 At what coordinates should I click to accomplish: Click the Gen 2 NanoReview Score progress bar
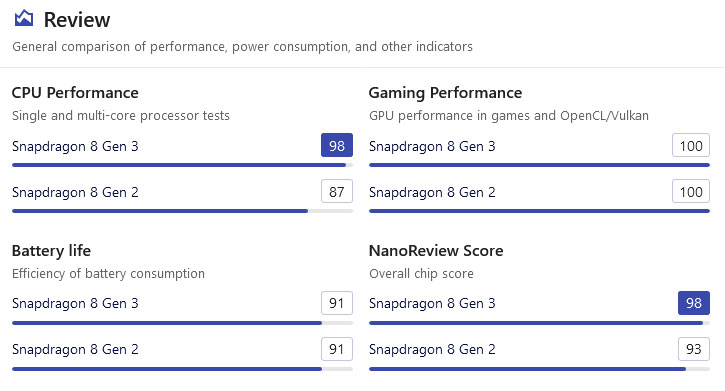point(539,369)
